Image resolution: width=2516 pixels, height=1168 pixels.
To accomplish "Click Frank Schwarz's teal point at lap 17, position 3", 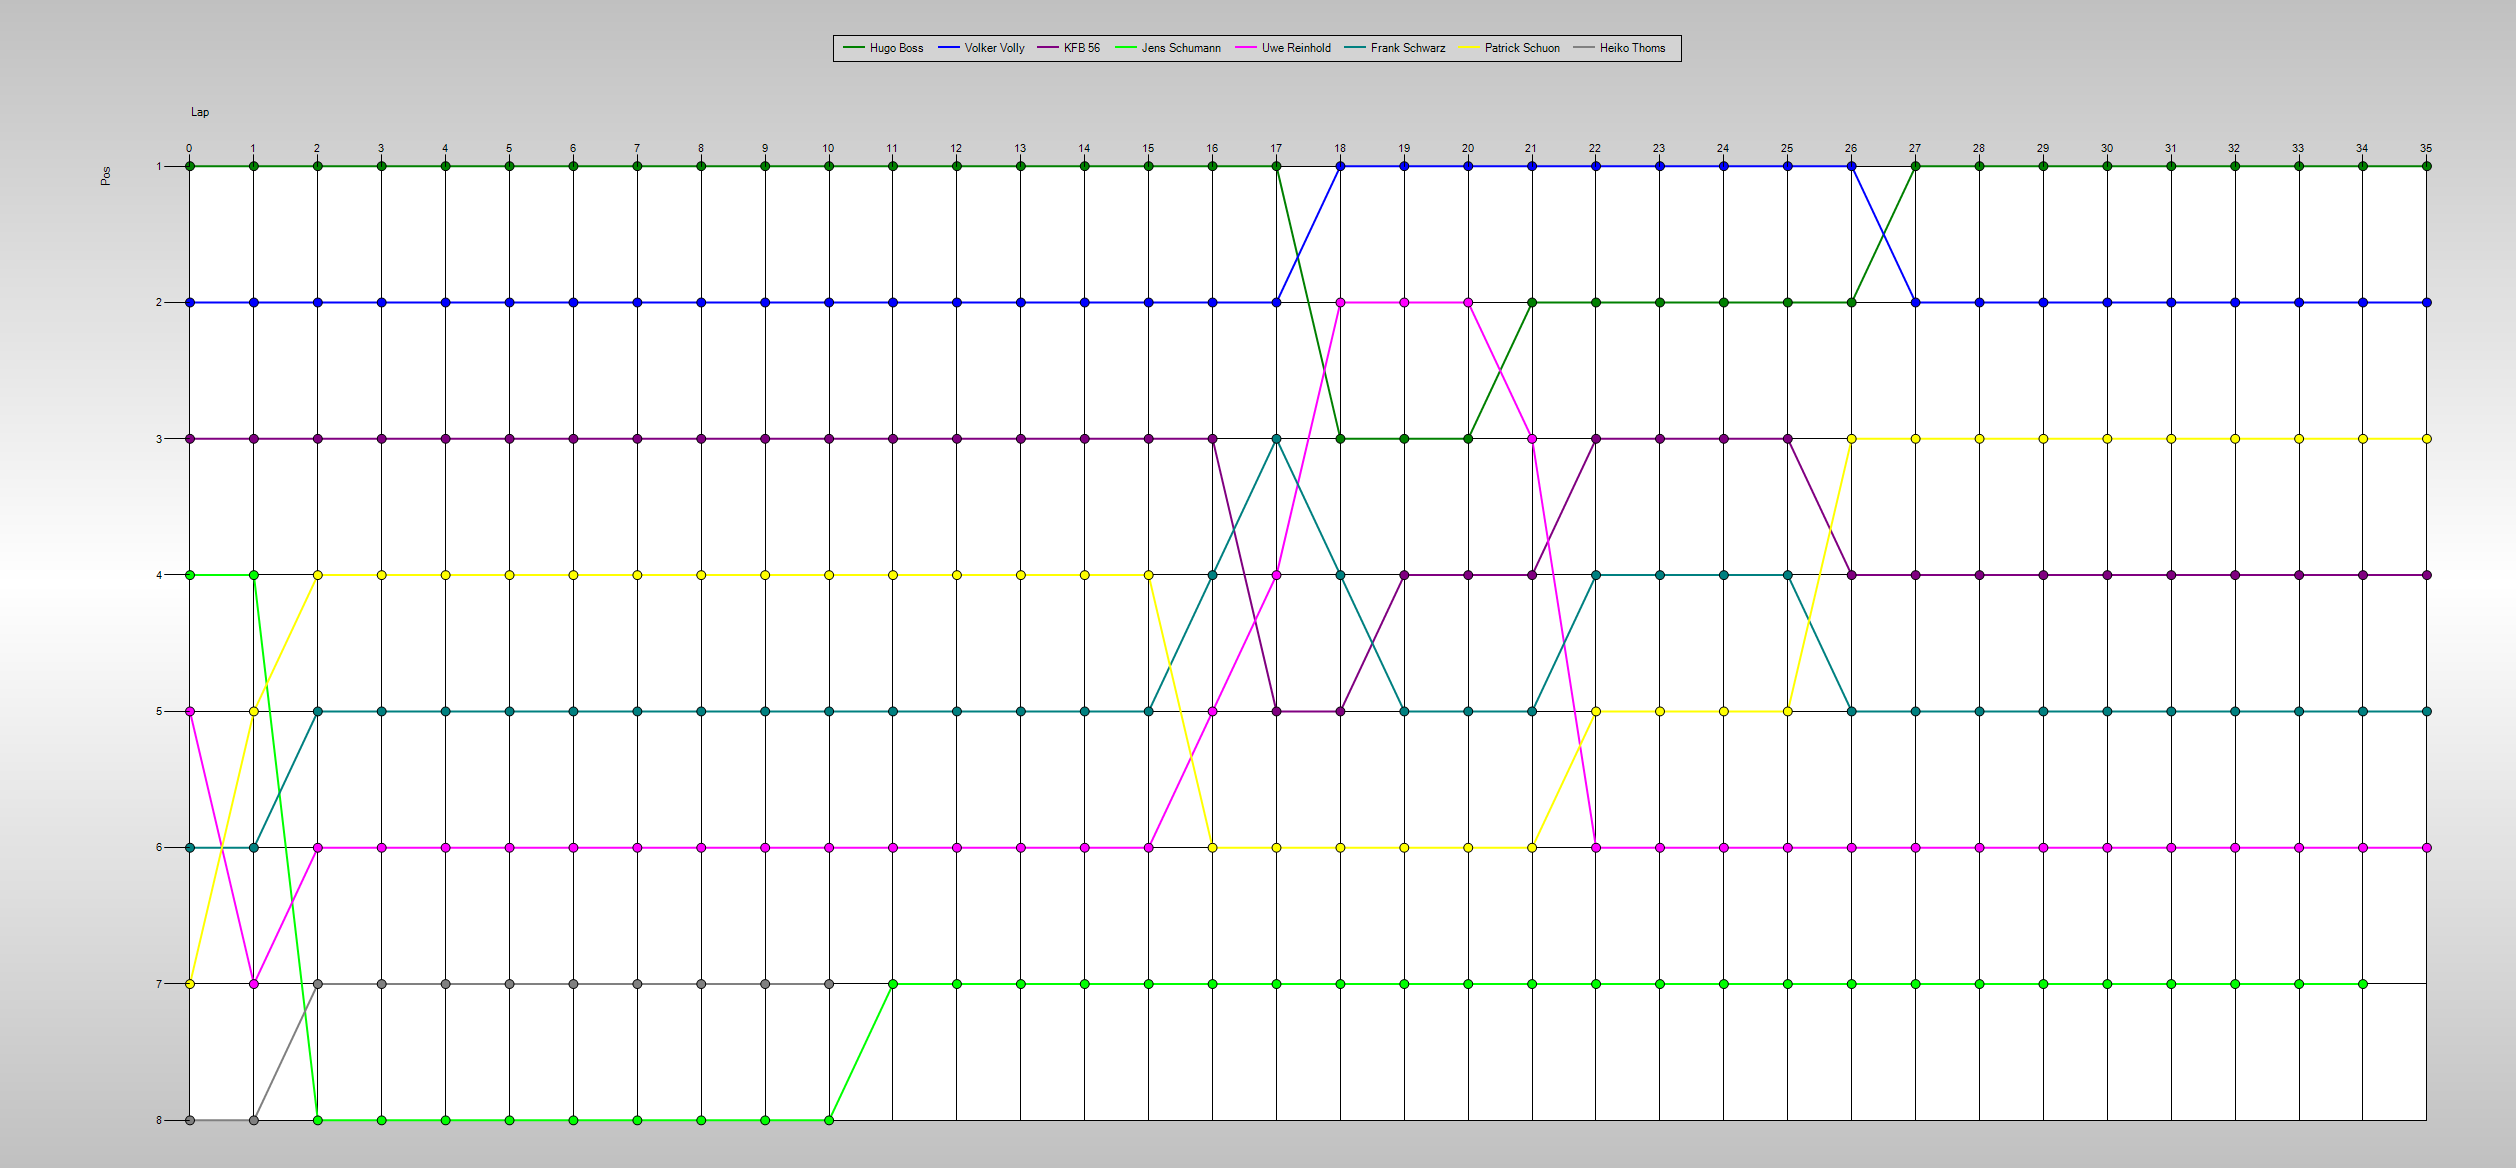I will point(1276,439).
